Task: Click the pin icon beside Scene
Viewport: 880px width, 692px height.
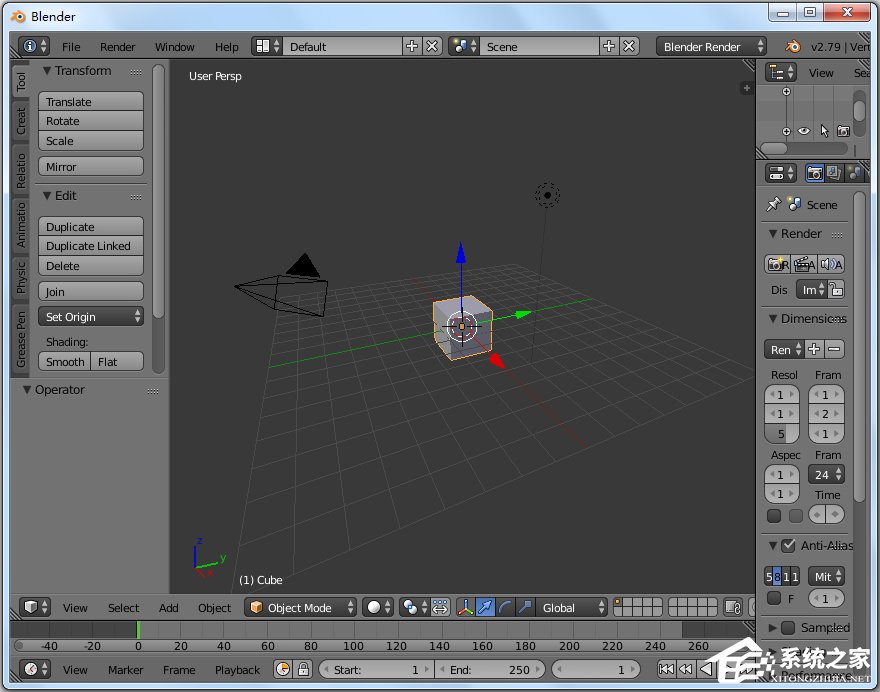Action: pyautogui.click(x=773, y=204)
